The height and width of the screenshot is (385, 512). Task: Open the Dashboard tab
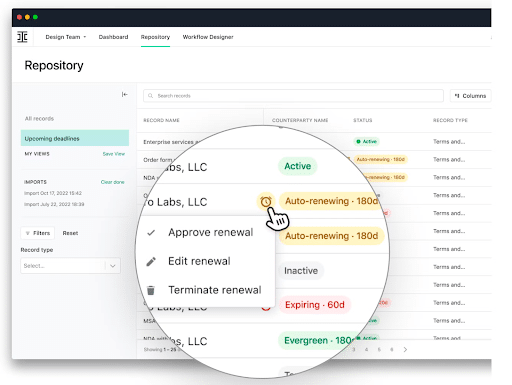113,37
